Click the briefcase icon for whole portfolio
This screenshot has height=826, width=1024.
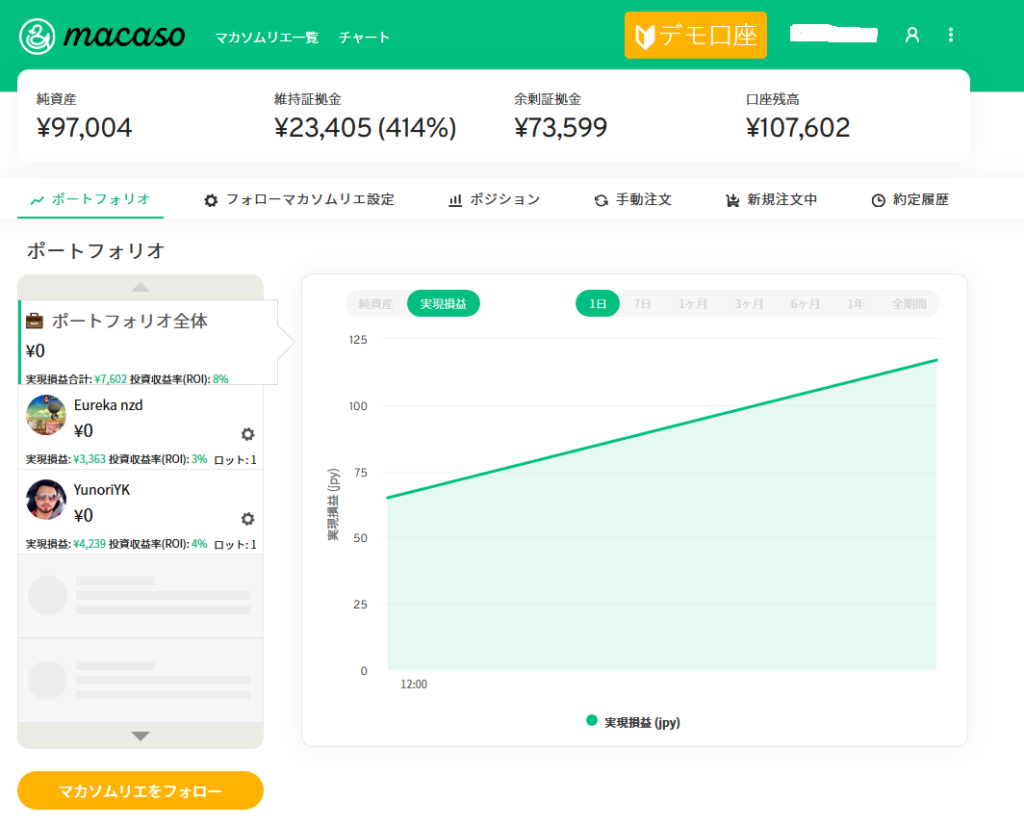(x=35, y=321)
